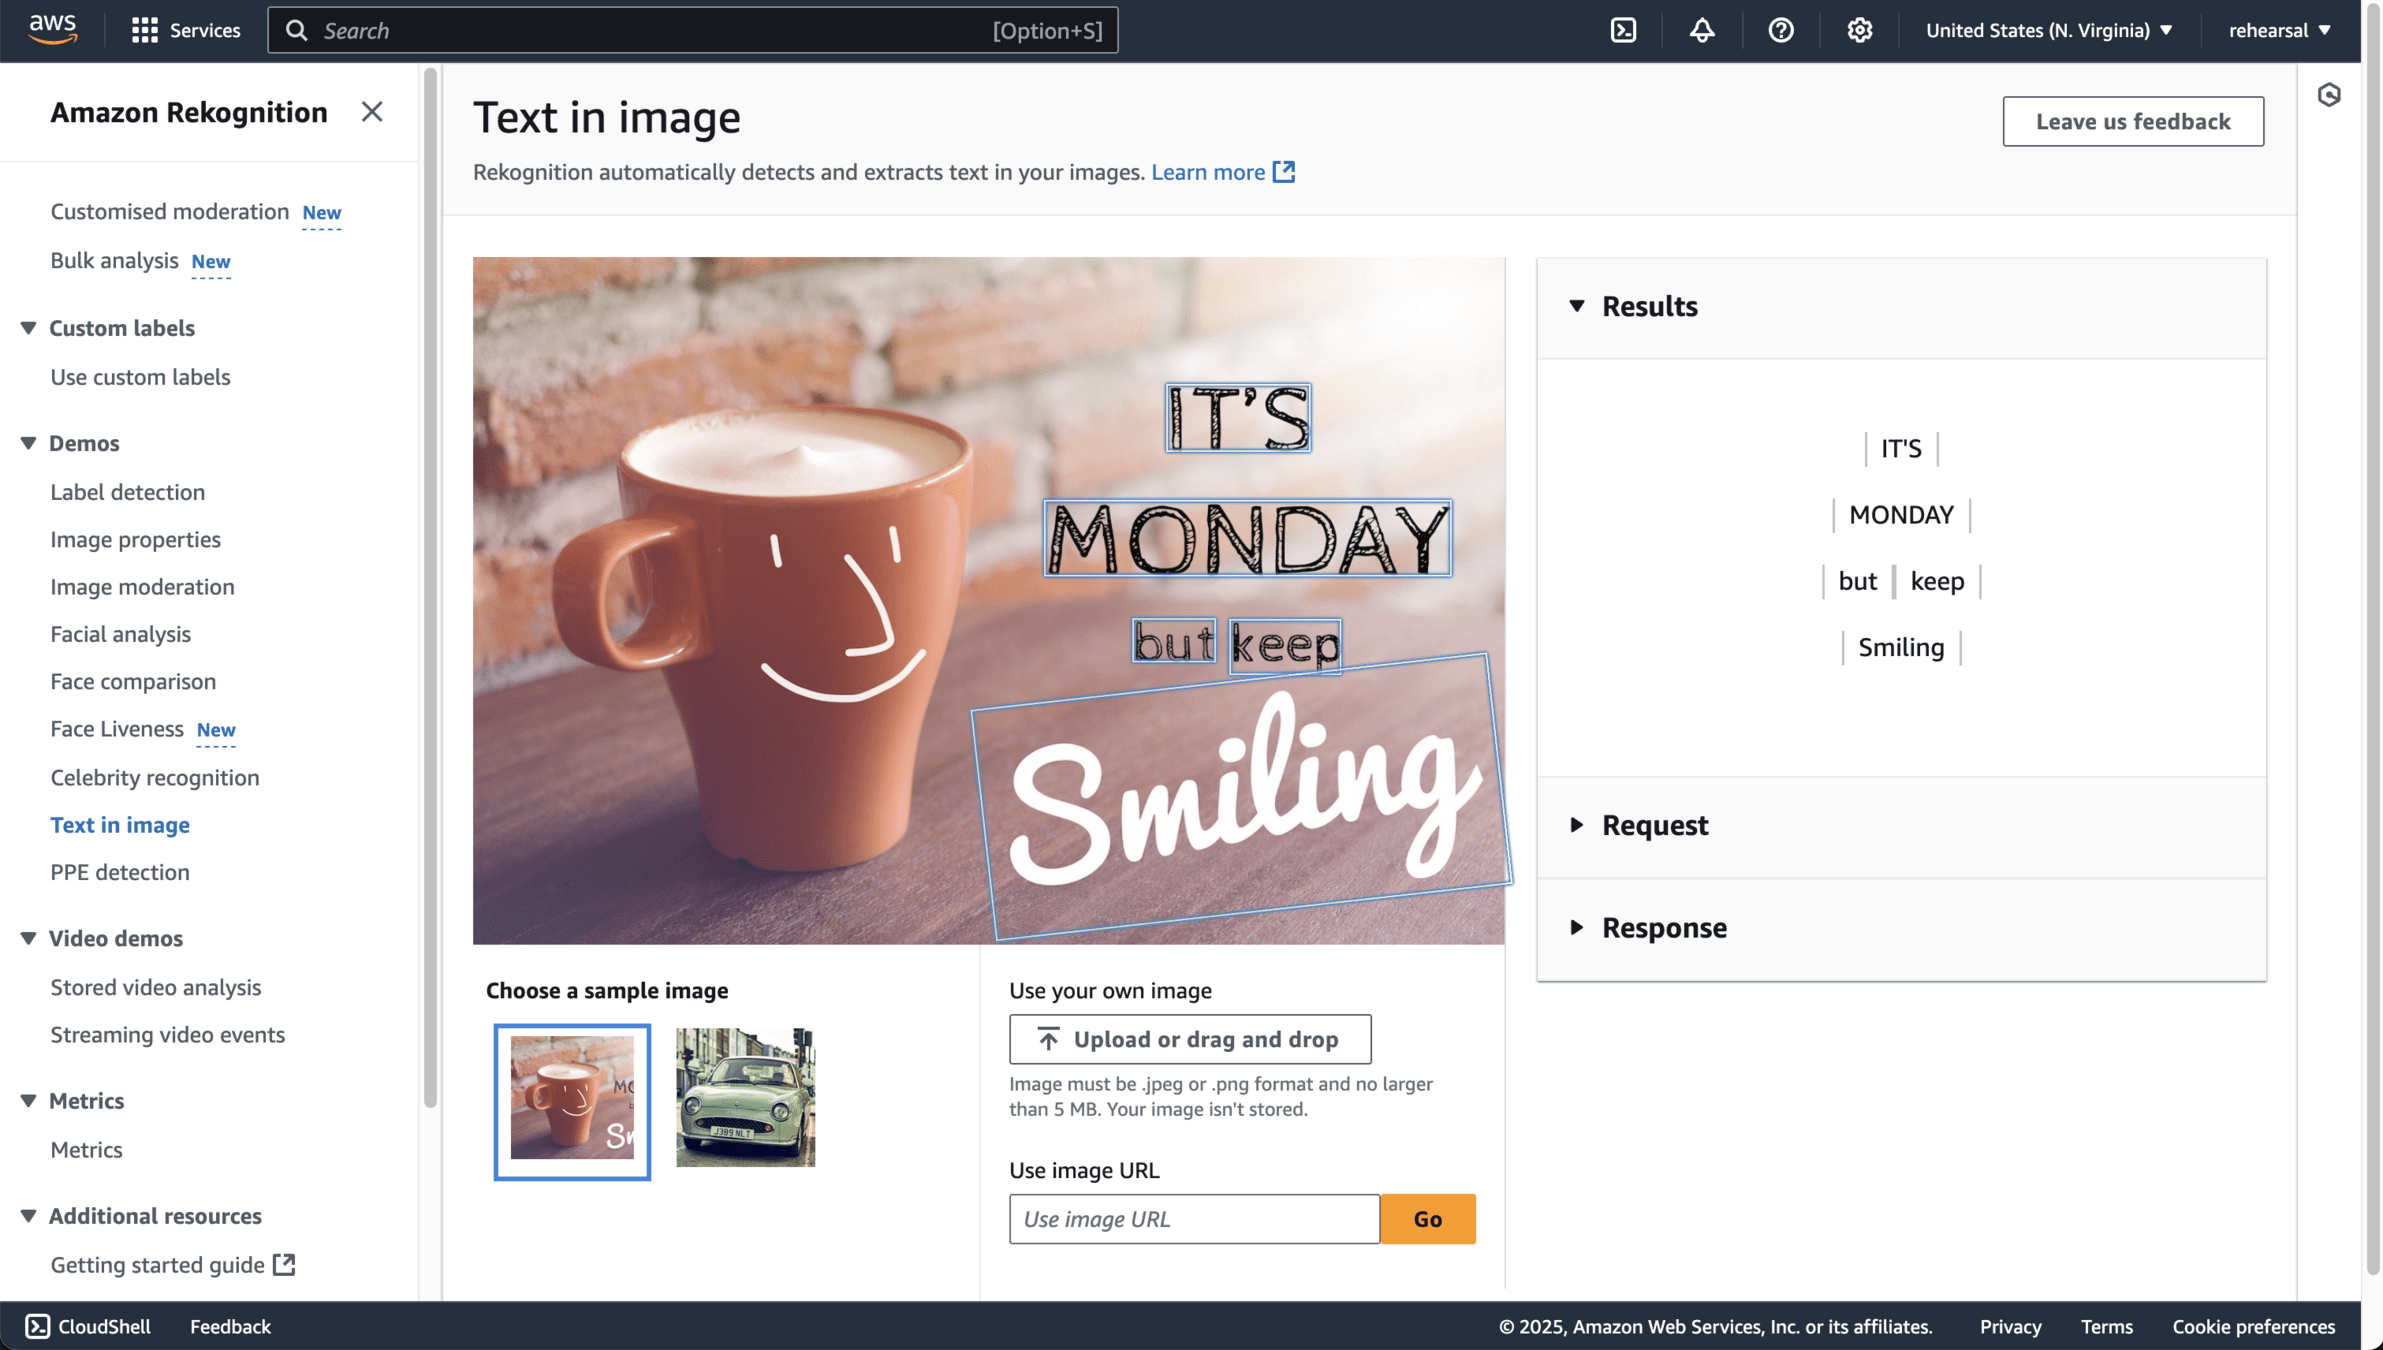Collapse the Results section

pos(1577,306)
